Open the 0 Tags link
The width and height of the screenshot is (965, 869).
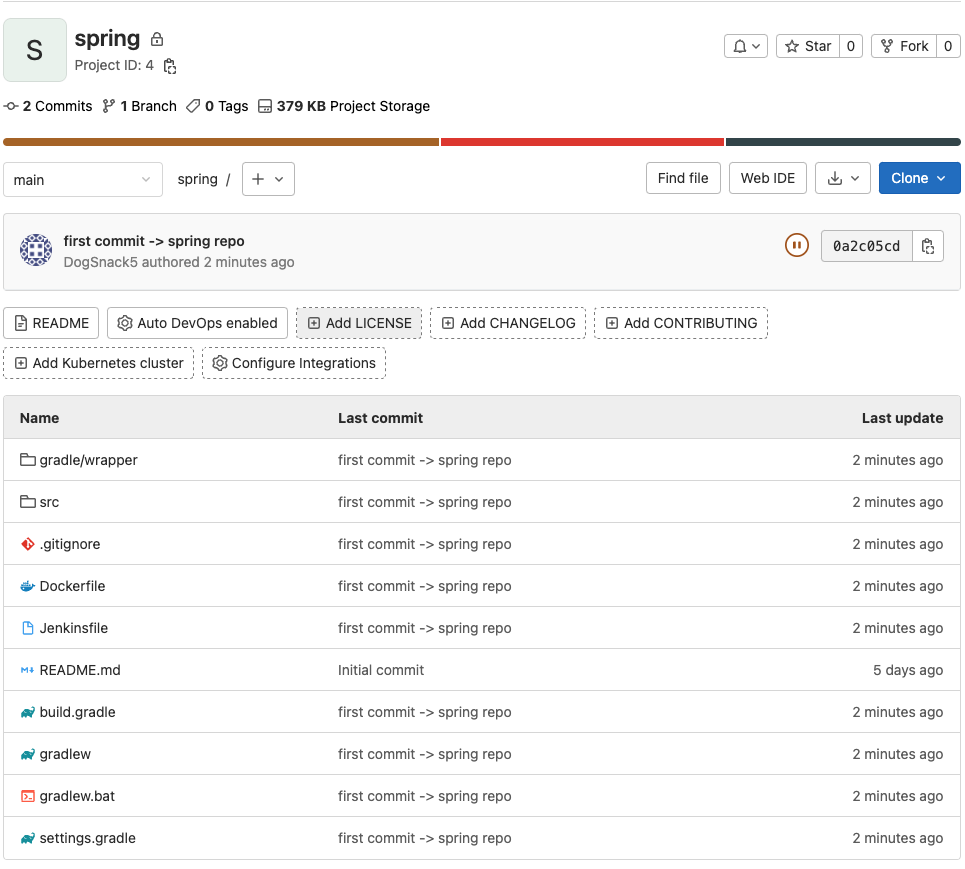(x=217, y=106)
